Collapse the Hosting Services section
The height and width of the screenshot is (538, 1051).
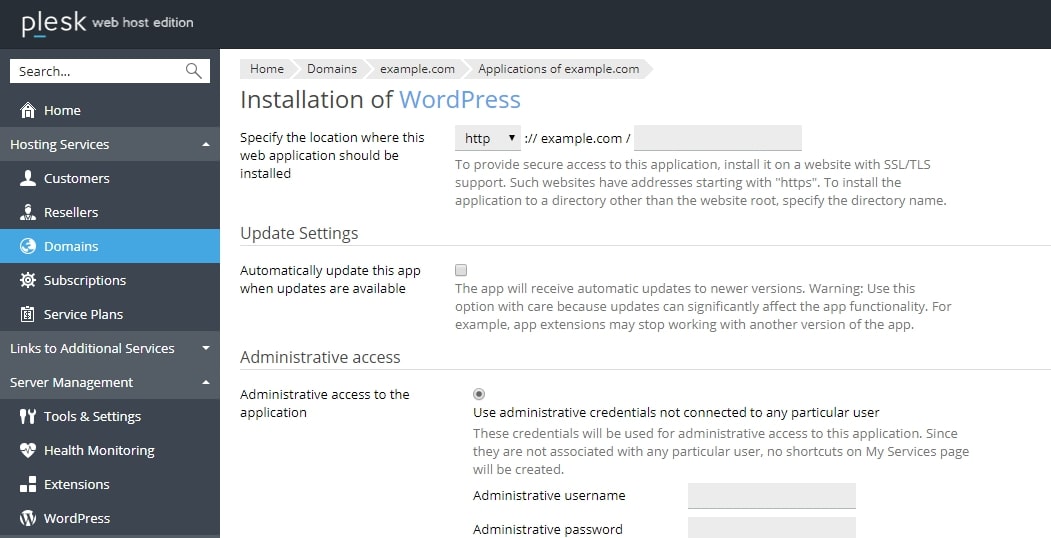point(110,144)
